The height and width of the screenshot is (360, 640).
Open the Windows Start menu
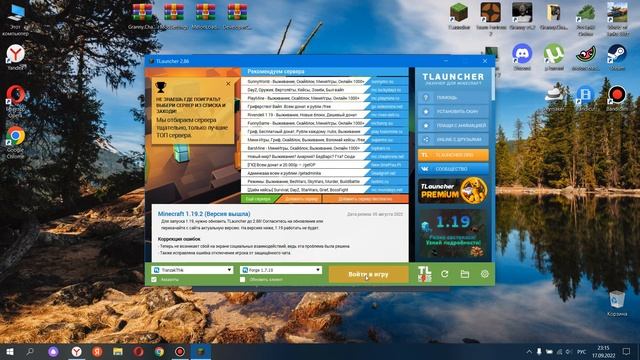tap(10, 351)
